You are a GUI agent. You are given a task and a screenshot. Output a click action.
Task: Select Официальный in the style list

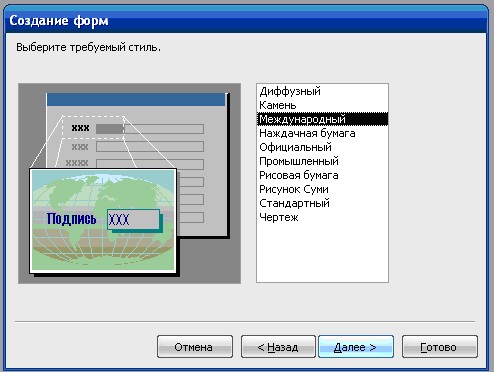(x=322, y=147)
